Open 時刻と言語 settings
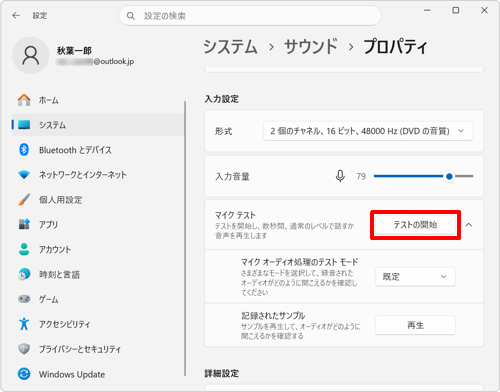This screenshot has width=500, height=392. click(97, 274)
